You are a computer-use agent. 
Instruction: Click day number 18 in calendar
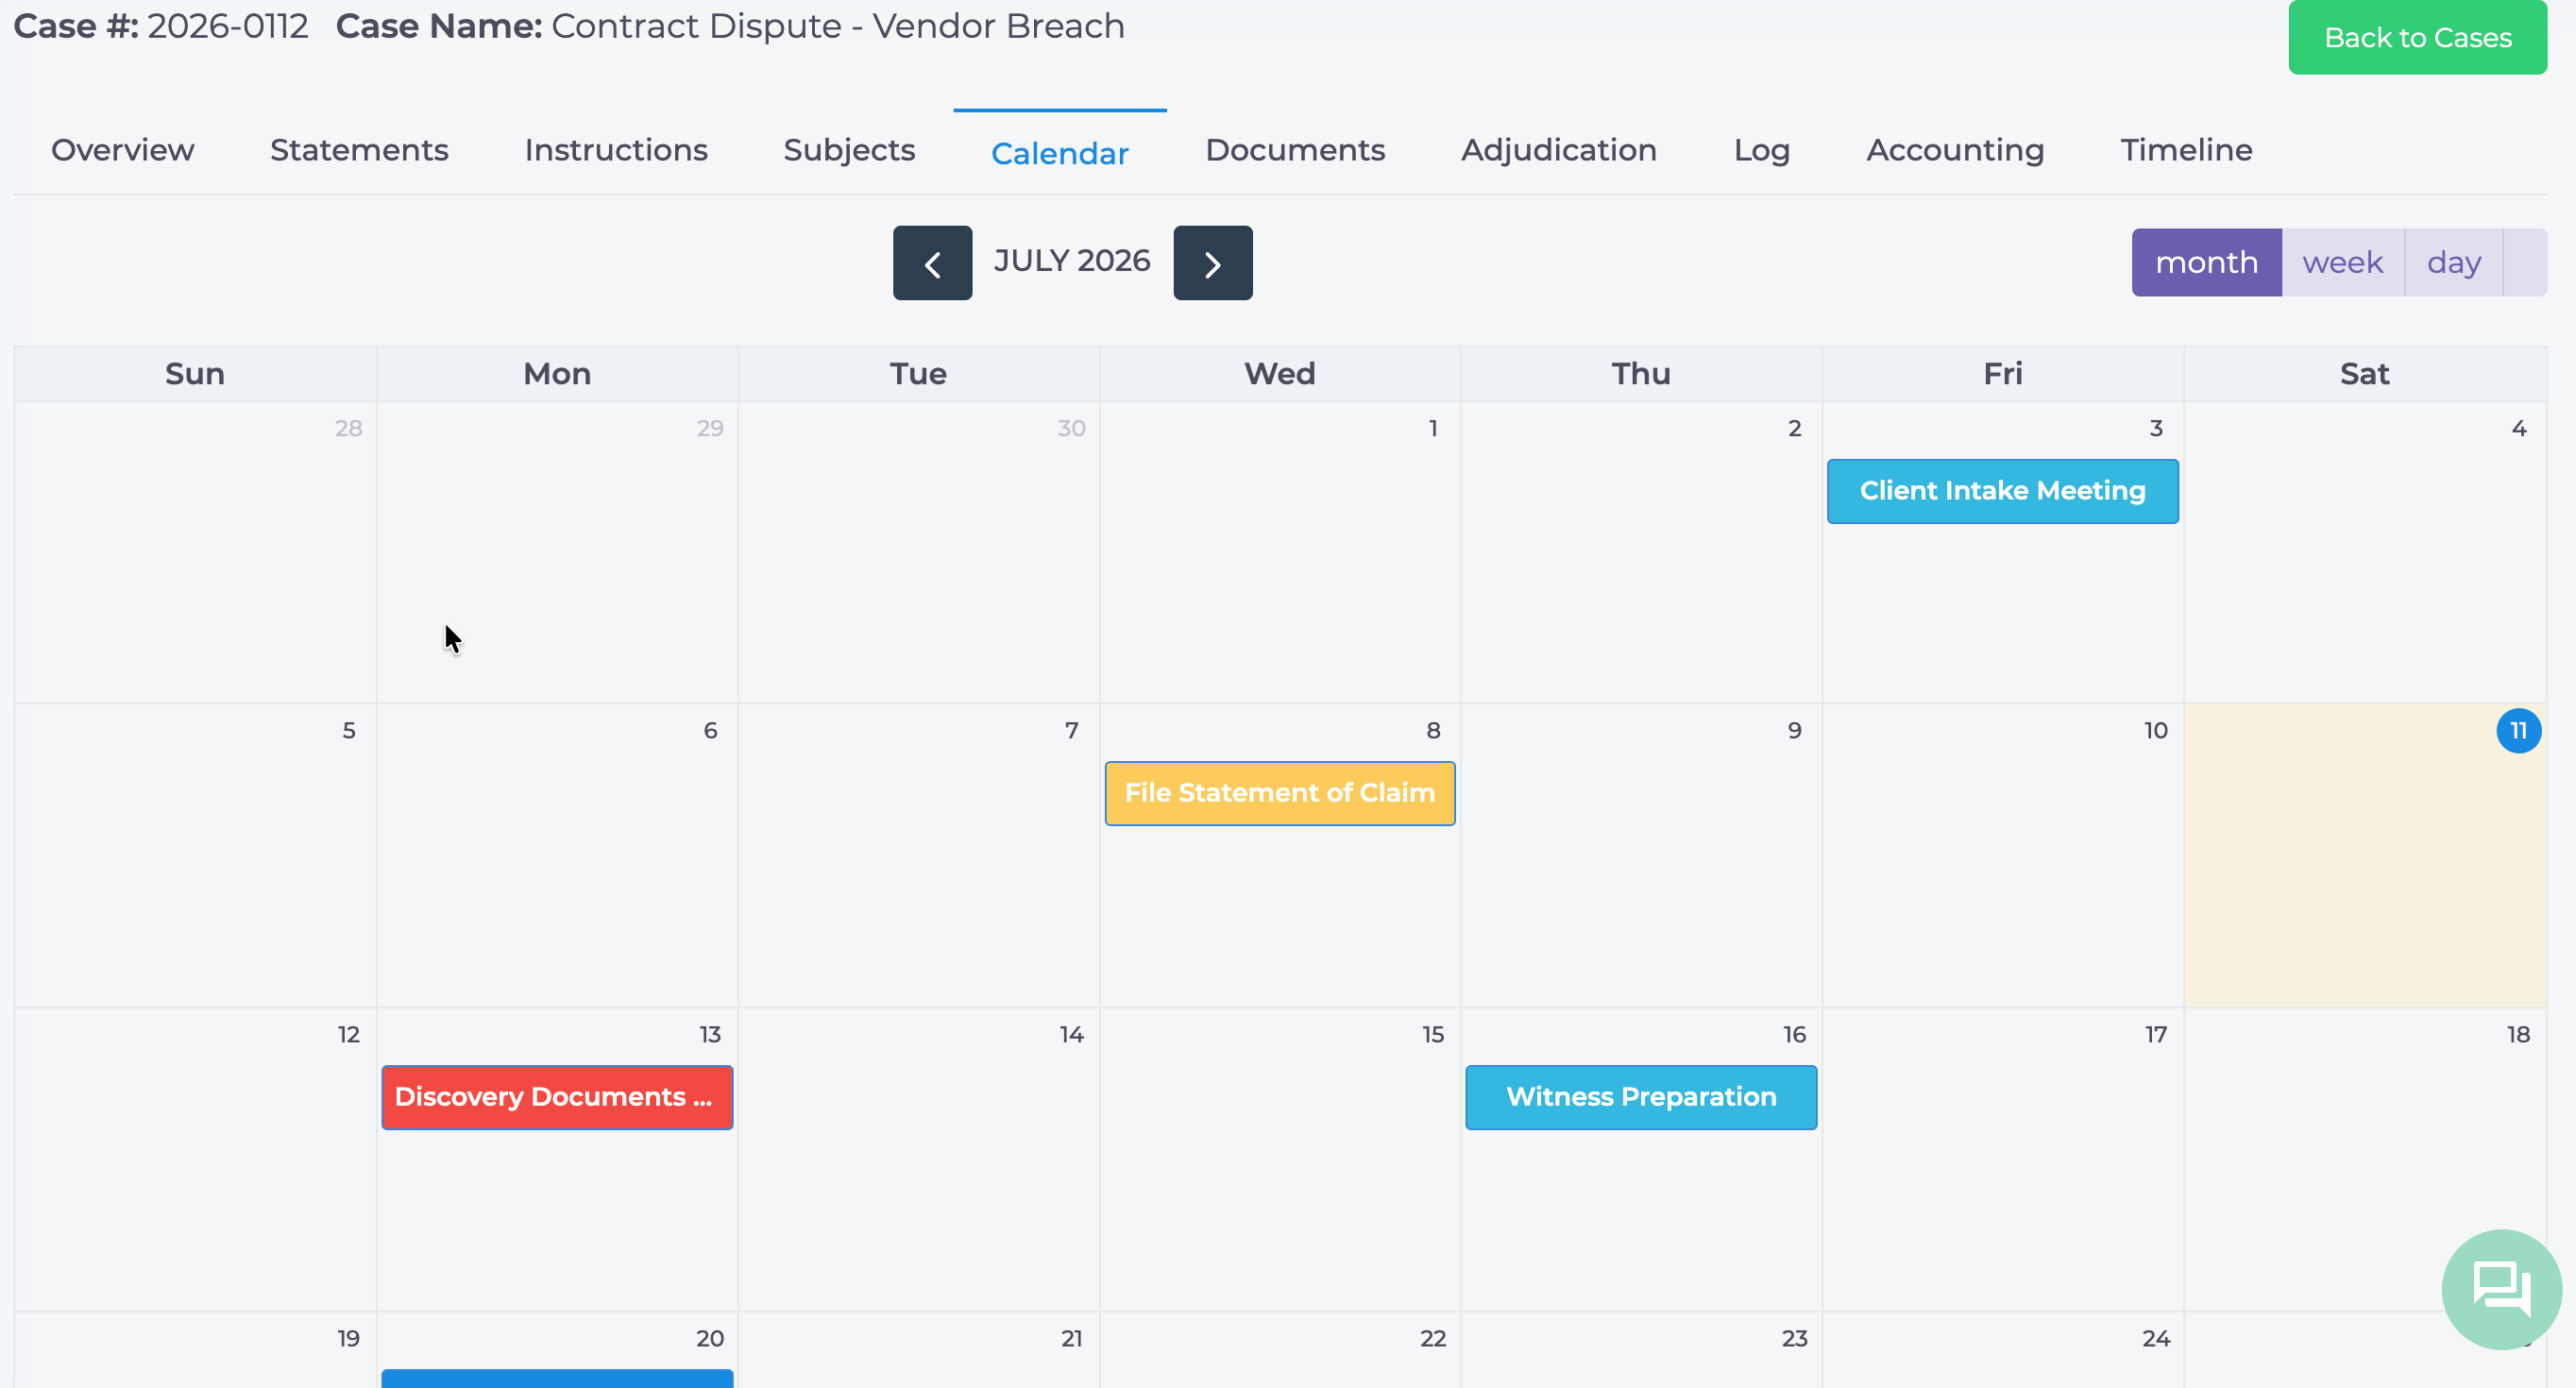point(2517,1035)
